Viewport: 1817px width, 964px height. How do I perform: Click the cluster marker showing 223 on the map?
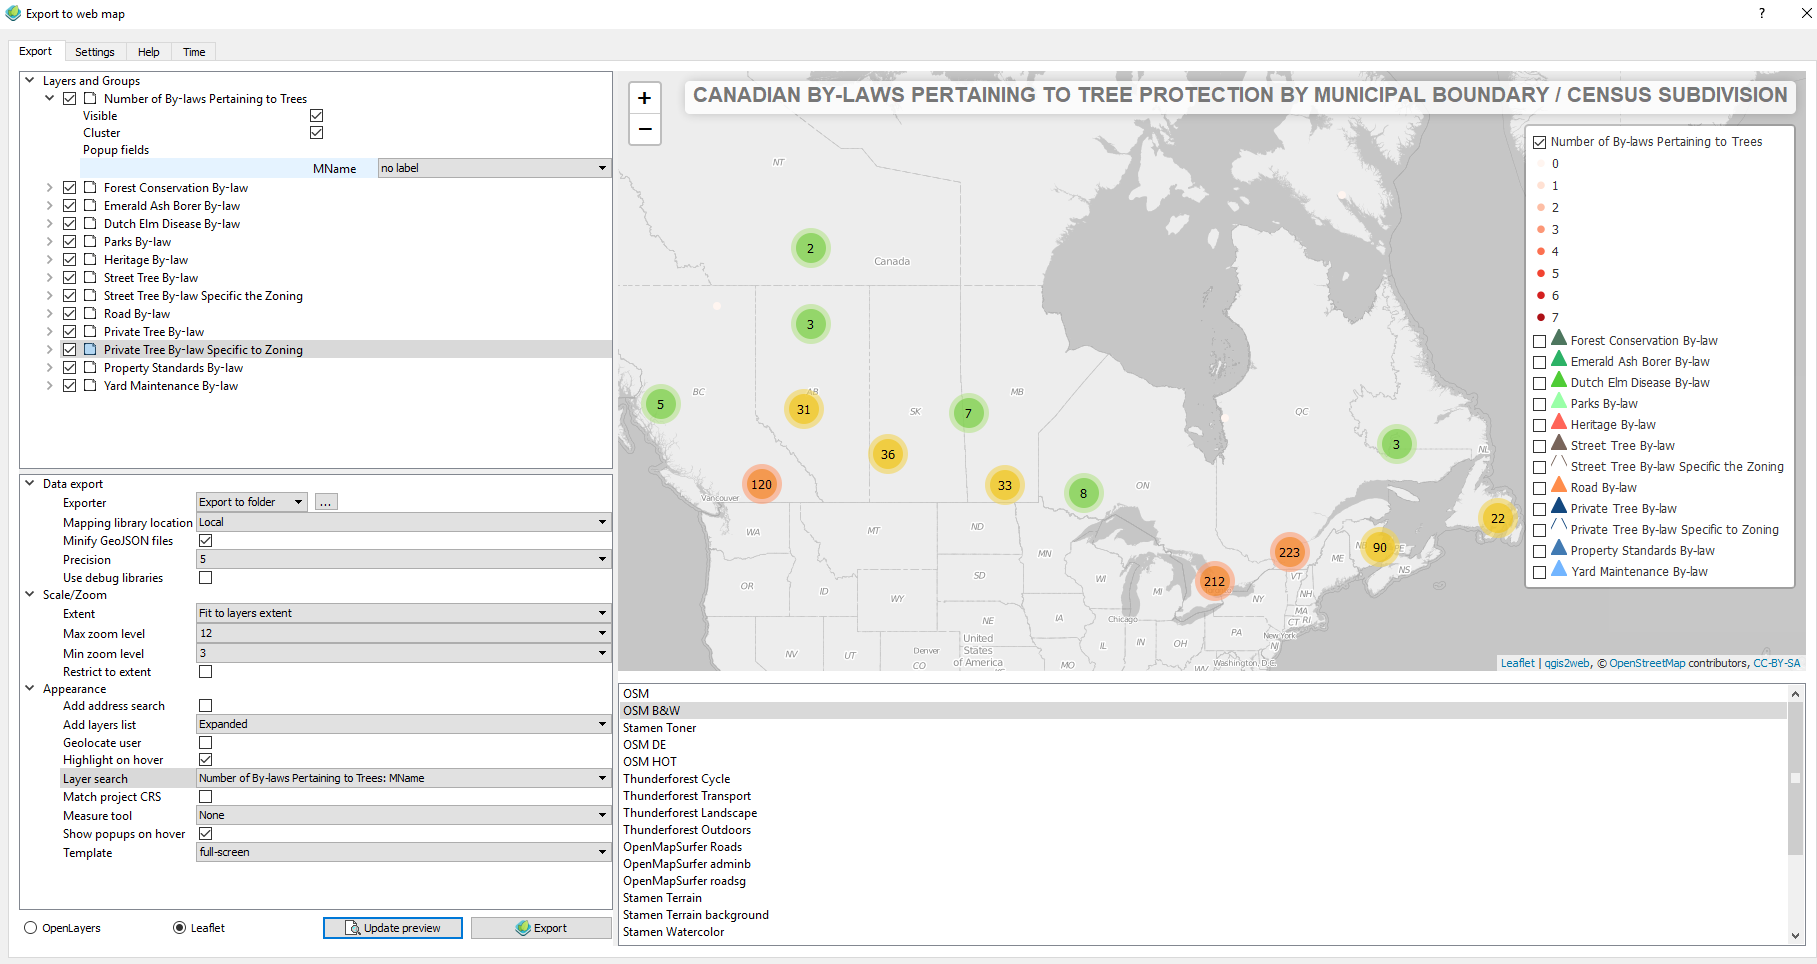pos(1289,551)
